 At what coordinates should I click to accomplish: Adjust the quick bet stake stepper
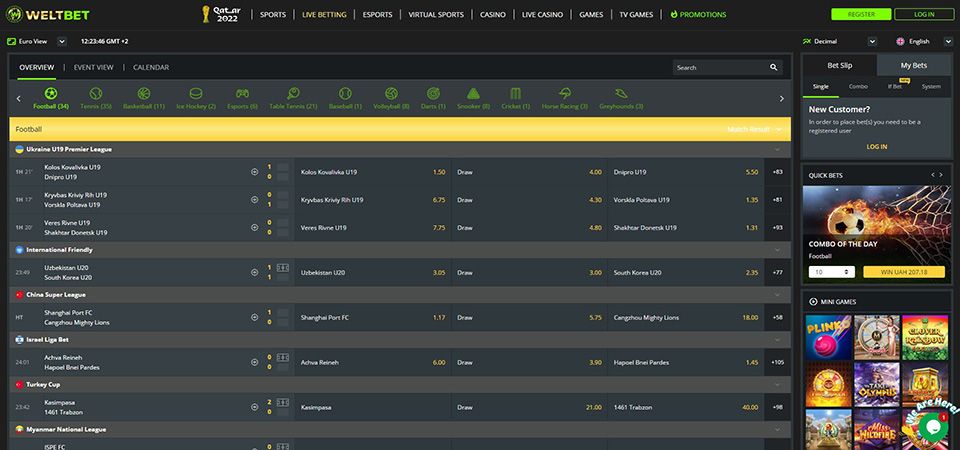coord(847,272)
